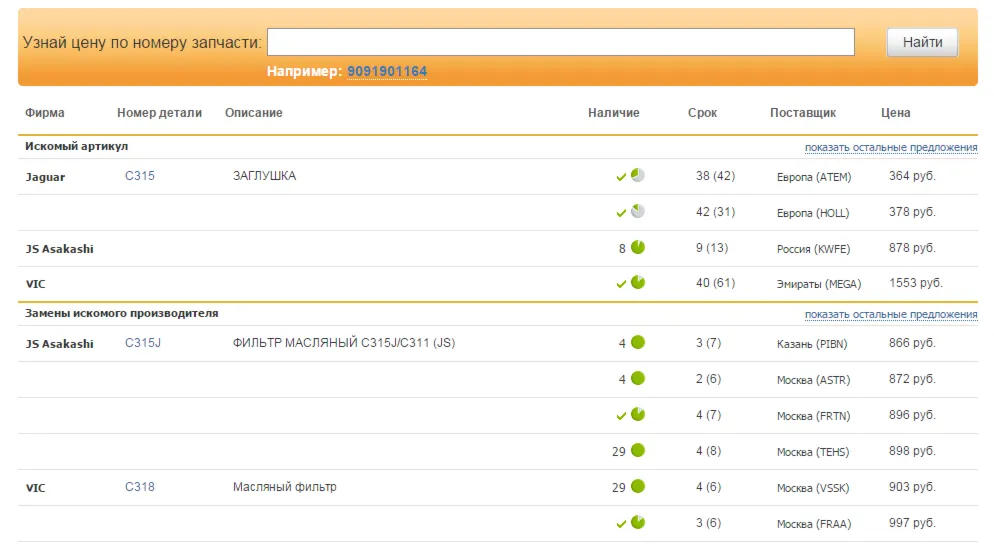Screen dimensions: 994x544
Task: Click the green circle icon in TEHS row
Action: pos(638,450)
